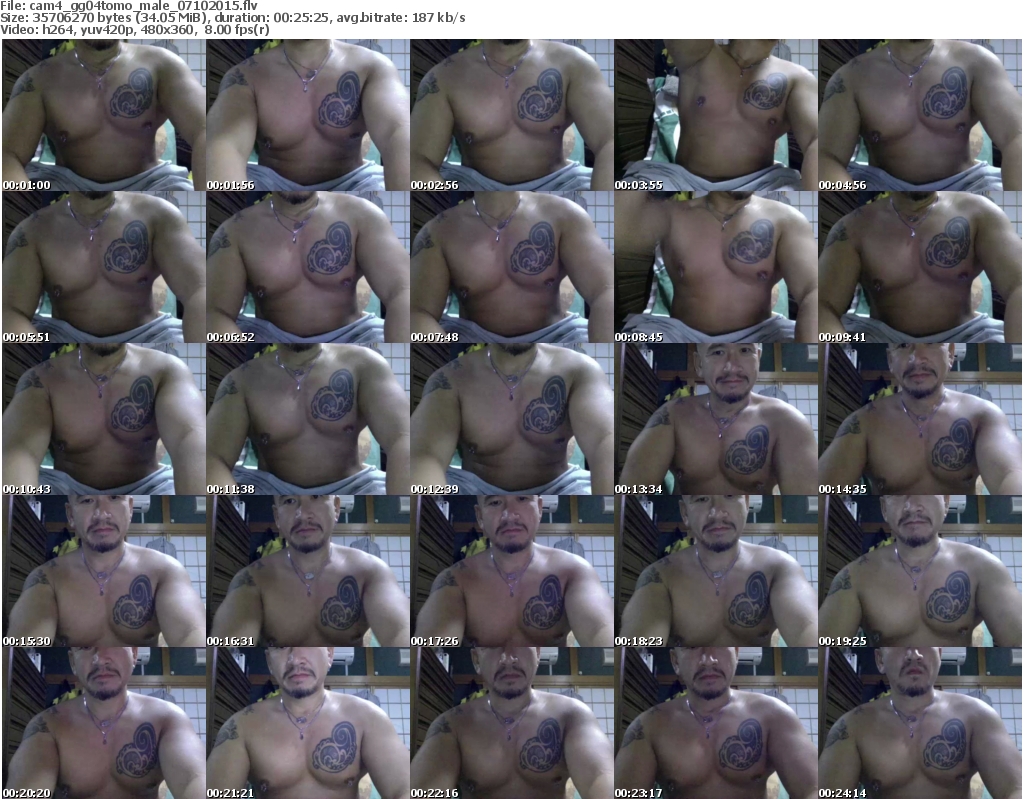Pick the frame stamped 00:10:43
Image resolution: width=1024 pixels, height=799 pixels.
click(104, 419)
